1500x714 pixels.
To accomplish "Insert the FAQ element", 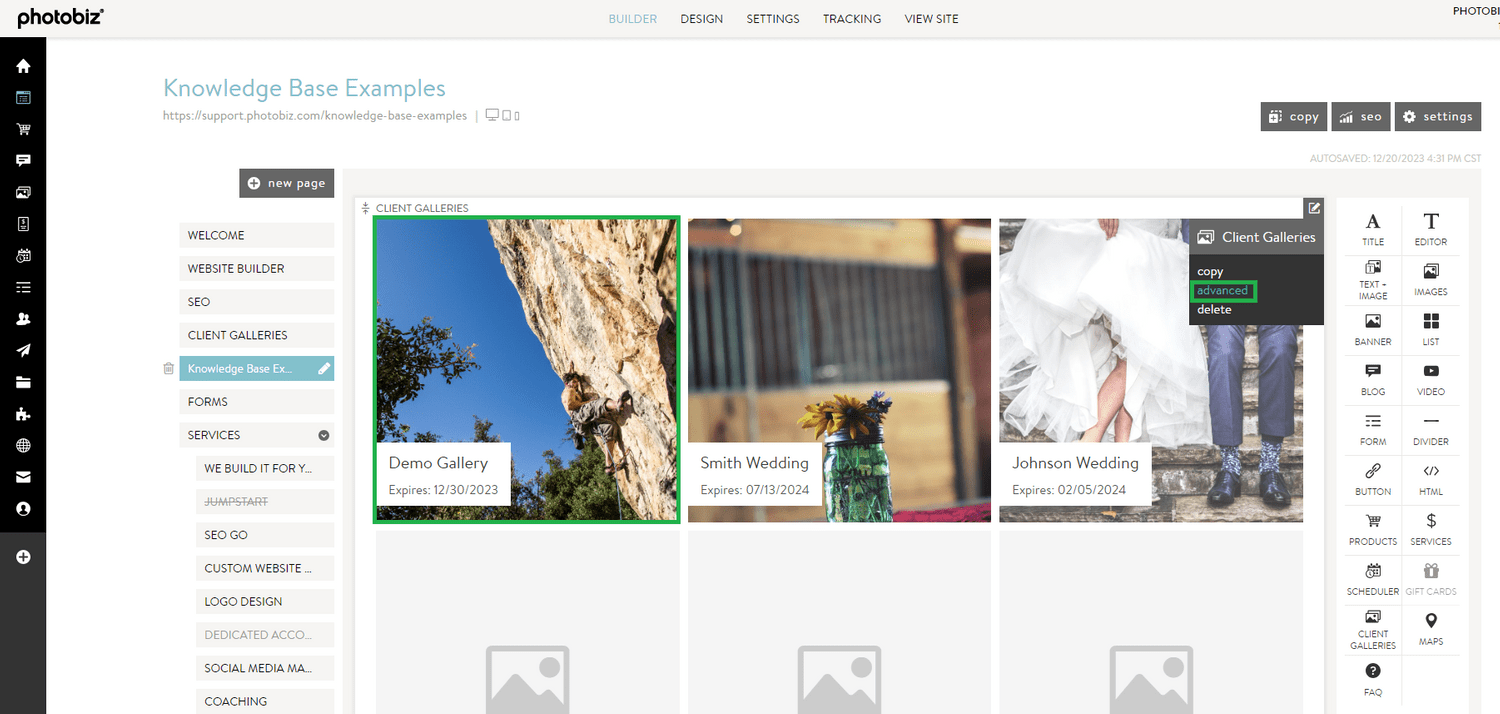I will pyautogui.click(x=1371, y=680).
